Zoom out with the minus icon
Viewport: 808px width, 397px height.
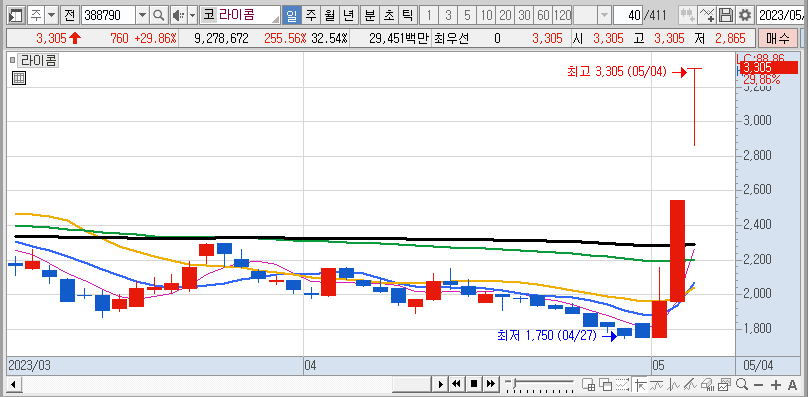(759, 385)
